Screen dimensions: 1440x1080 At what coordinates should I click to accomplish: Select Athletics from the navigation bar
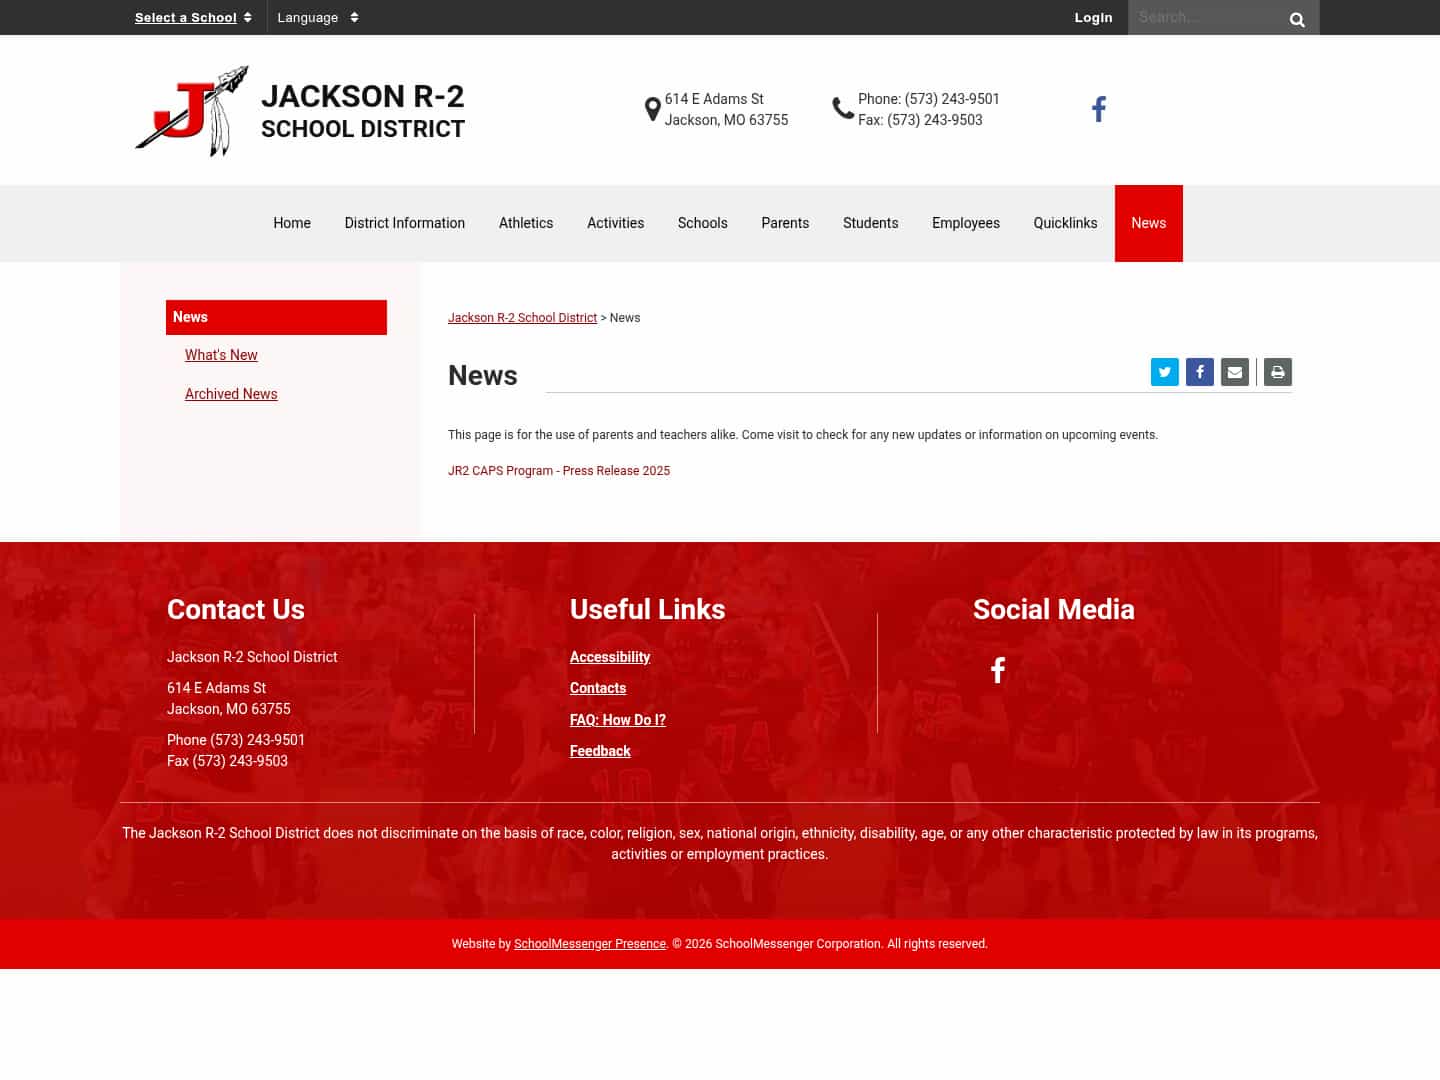point(526,223)
